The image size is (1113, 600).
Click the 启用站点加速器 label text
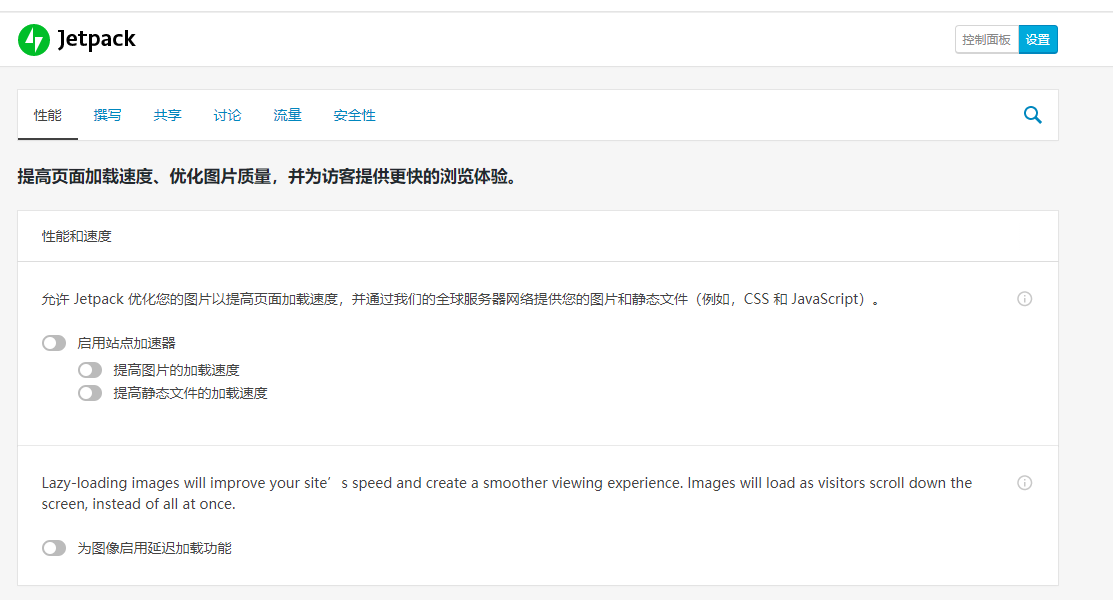[126, 343]
